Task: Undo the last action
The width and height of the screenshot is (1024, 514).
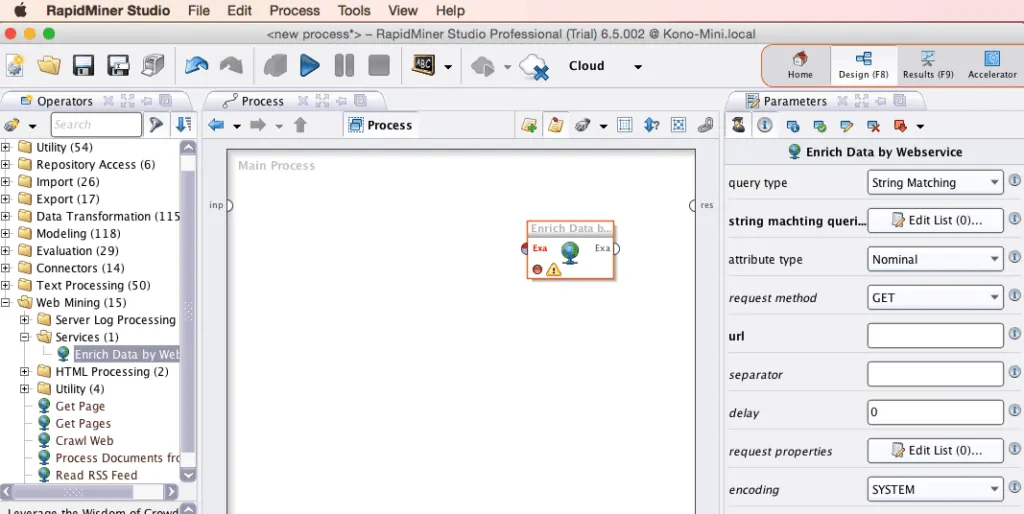Action: 196,66
